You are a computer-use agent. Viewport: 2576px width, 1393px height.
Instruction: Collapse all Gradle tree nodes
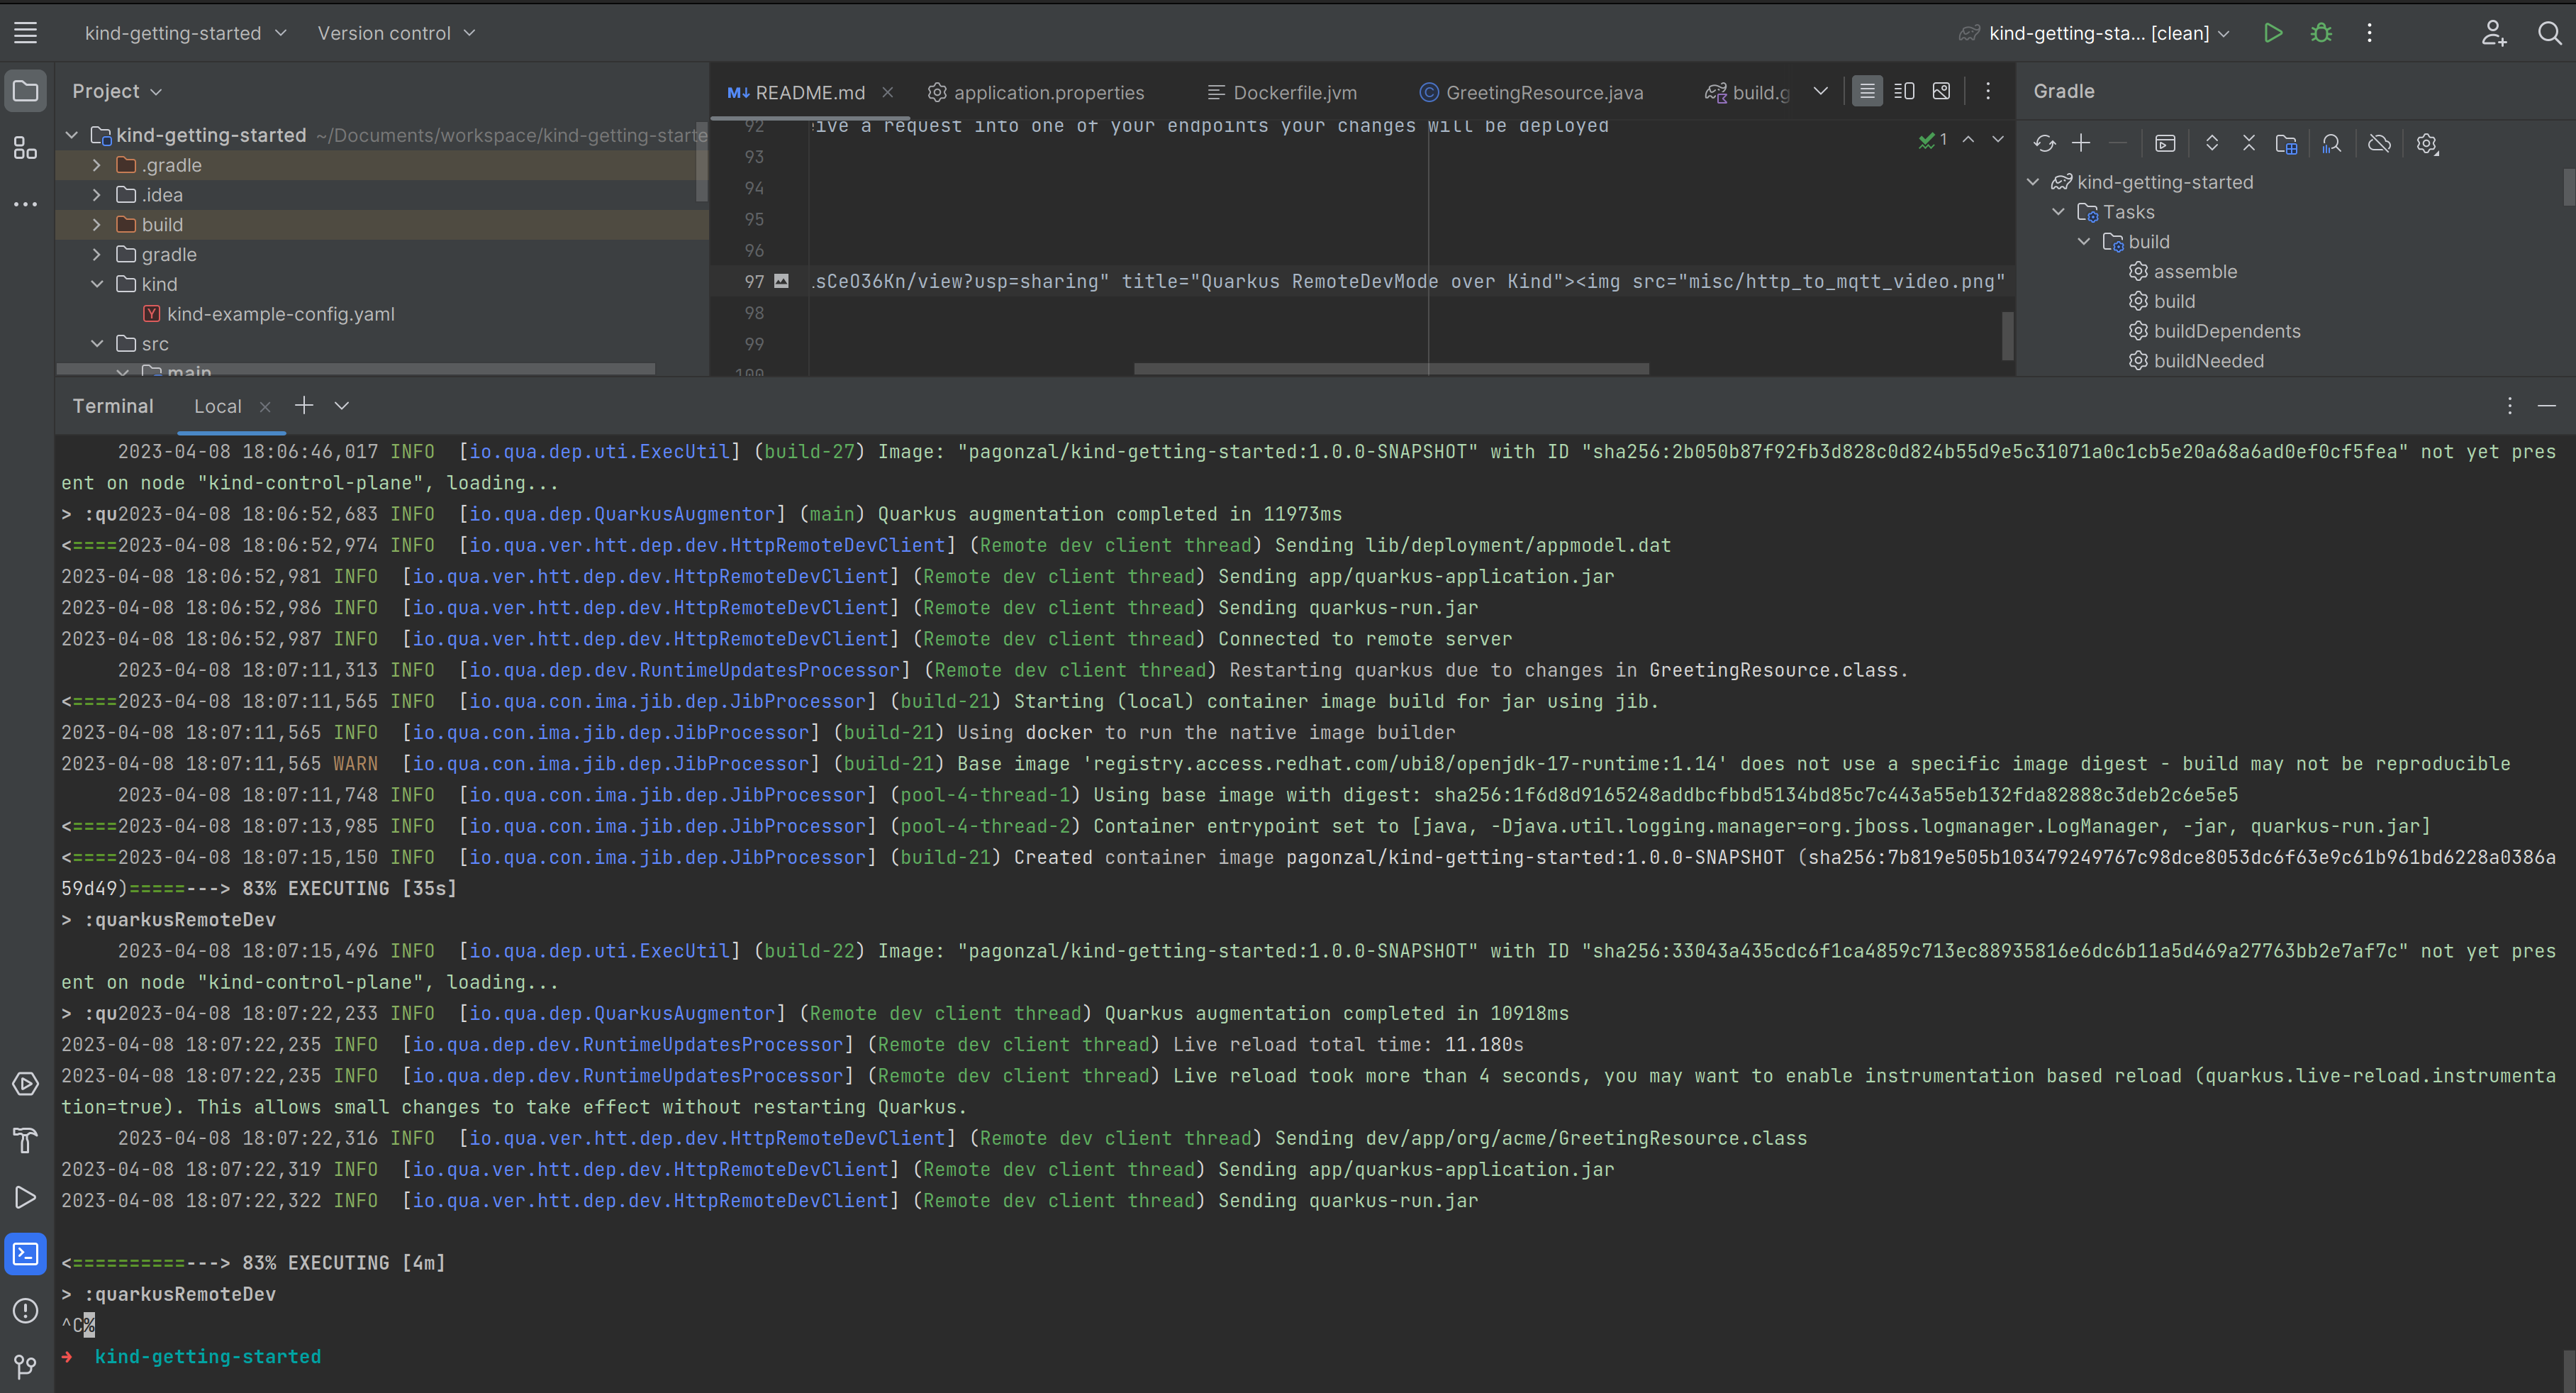coord(2248,144)
